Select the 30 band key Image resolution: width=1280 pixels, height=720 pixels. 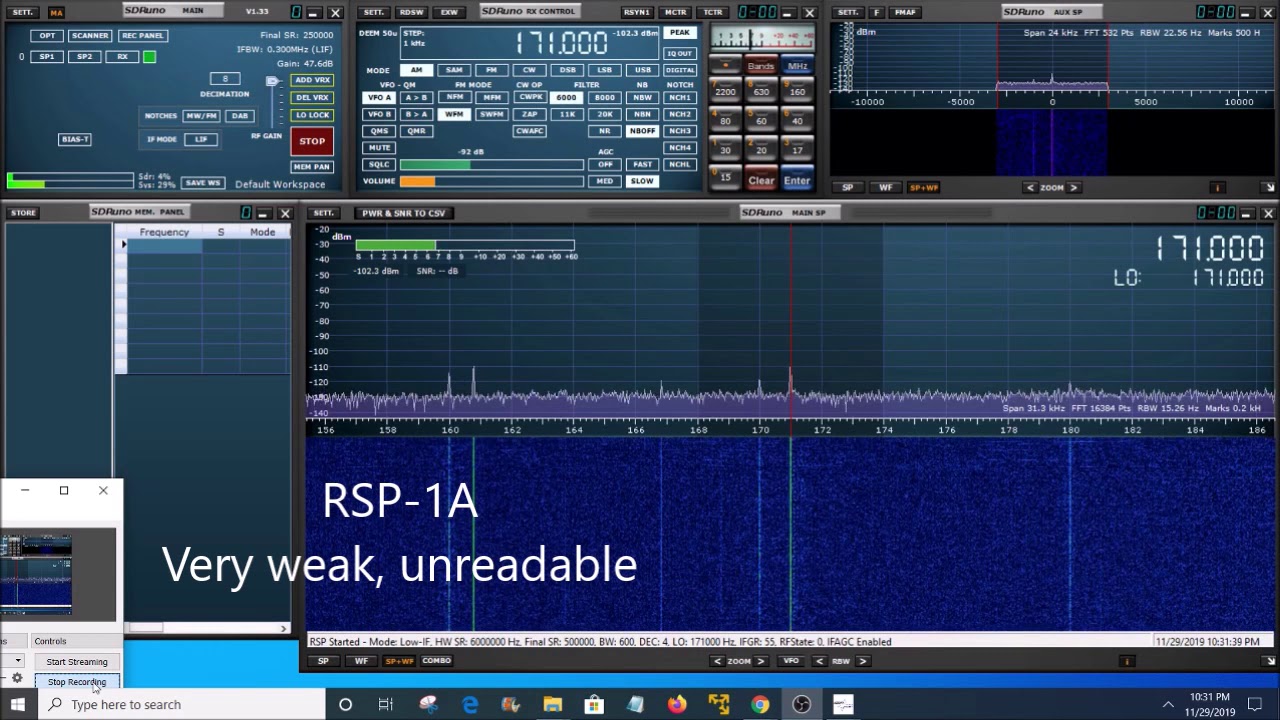tap(725, 150)
